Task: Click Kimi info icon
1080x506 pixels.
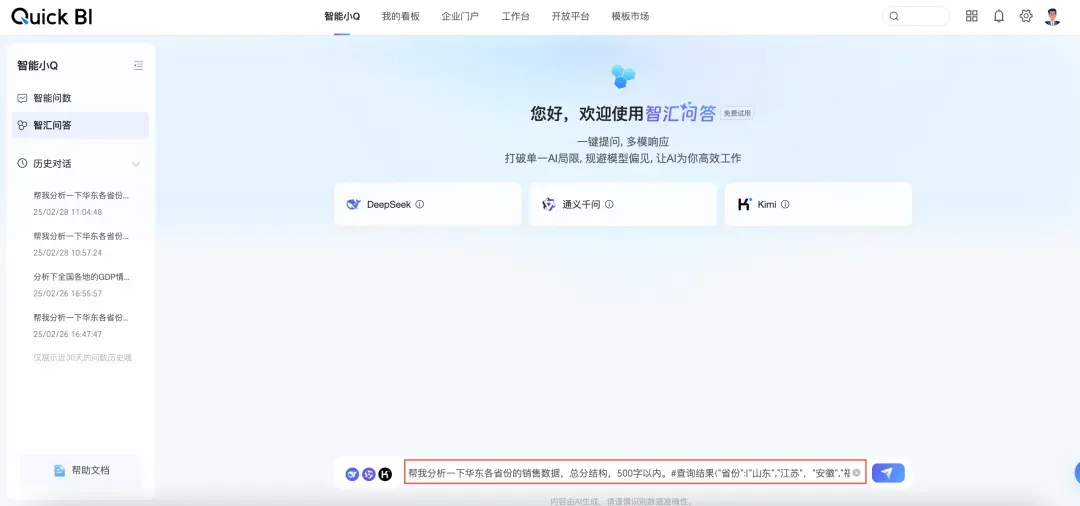Action: pyautogui.click(x=785, y=204)
